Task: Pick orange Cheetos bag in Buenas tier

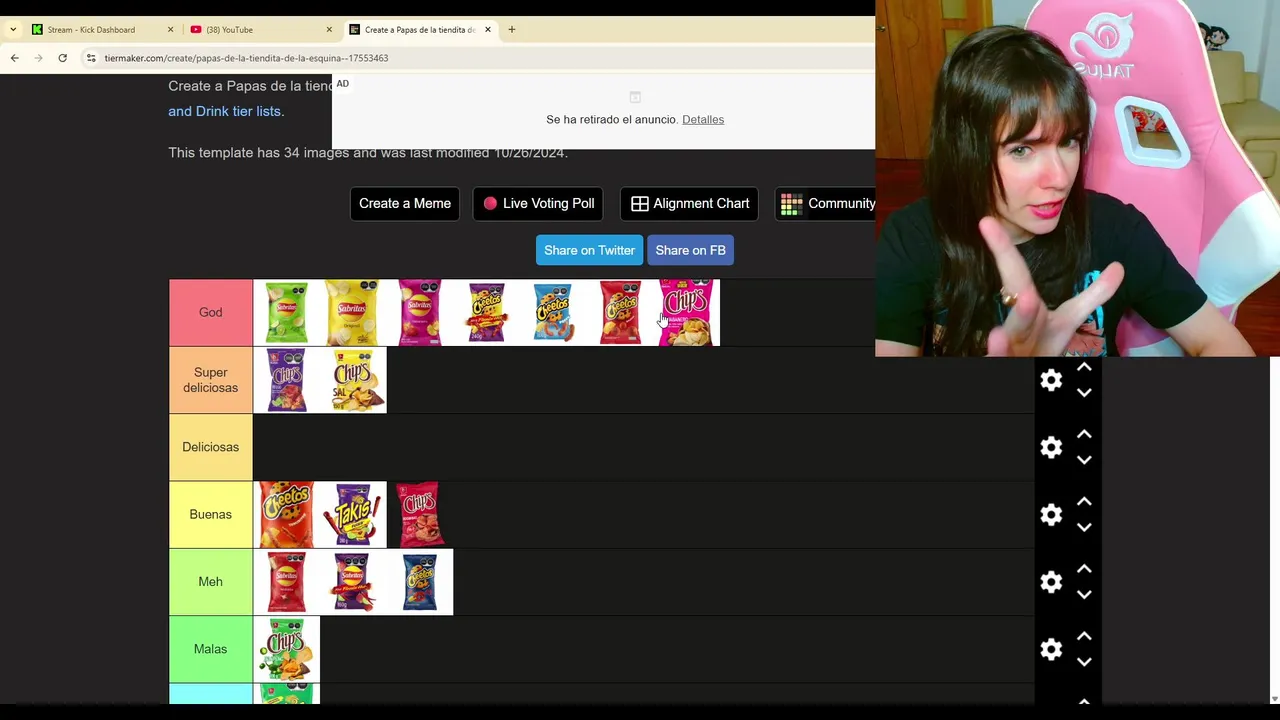Action: tap(286, 515)
